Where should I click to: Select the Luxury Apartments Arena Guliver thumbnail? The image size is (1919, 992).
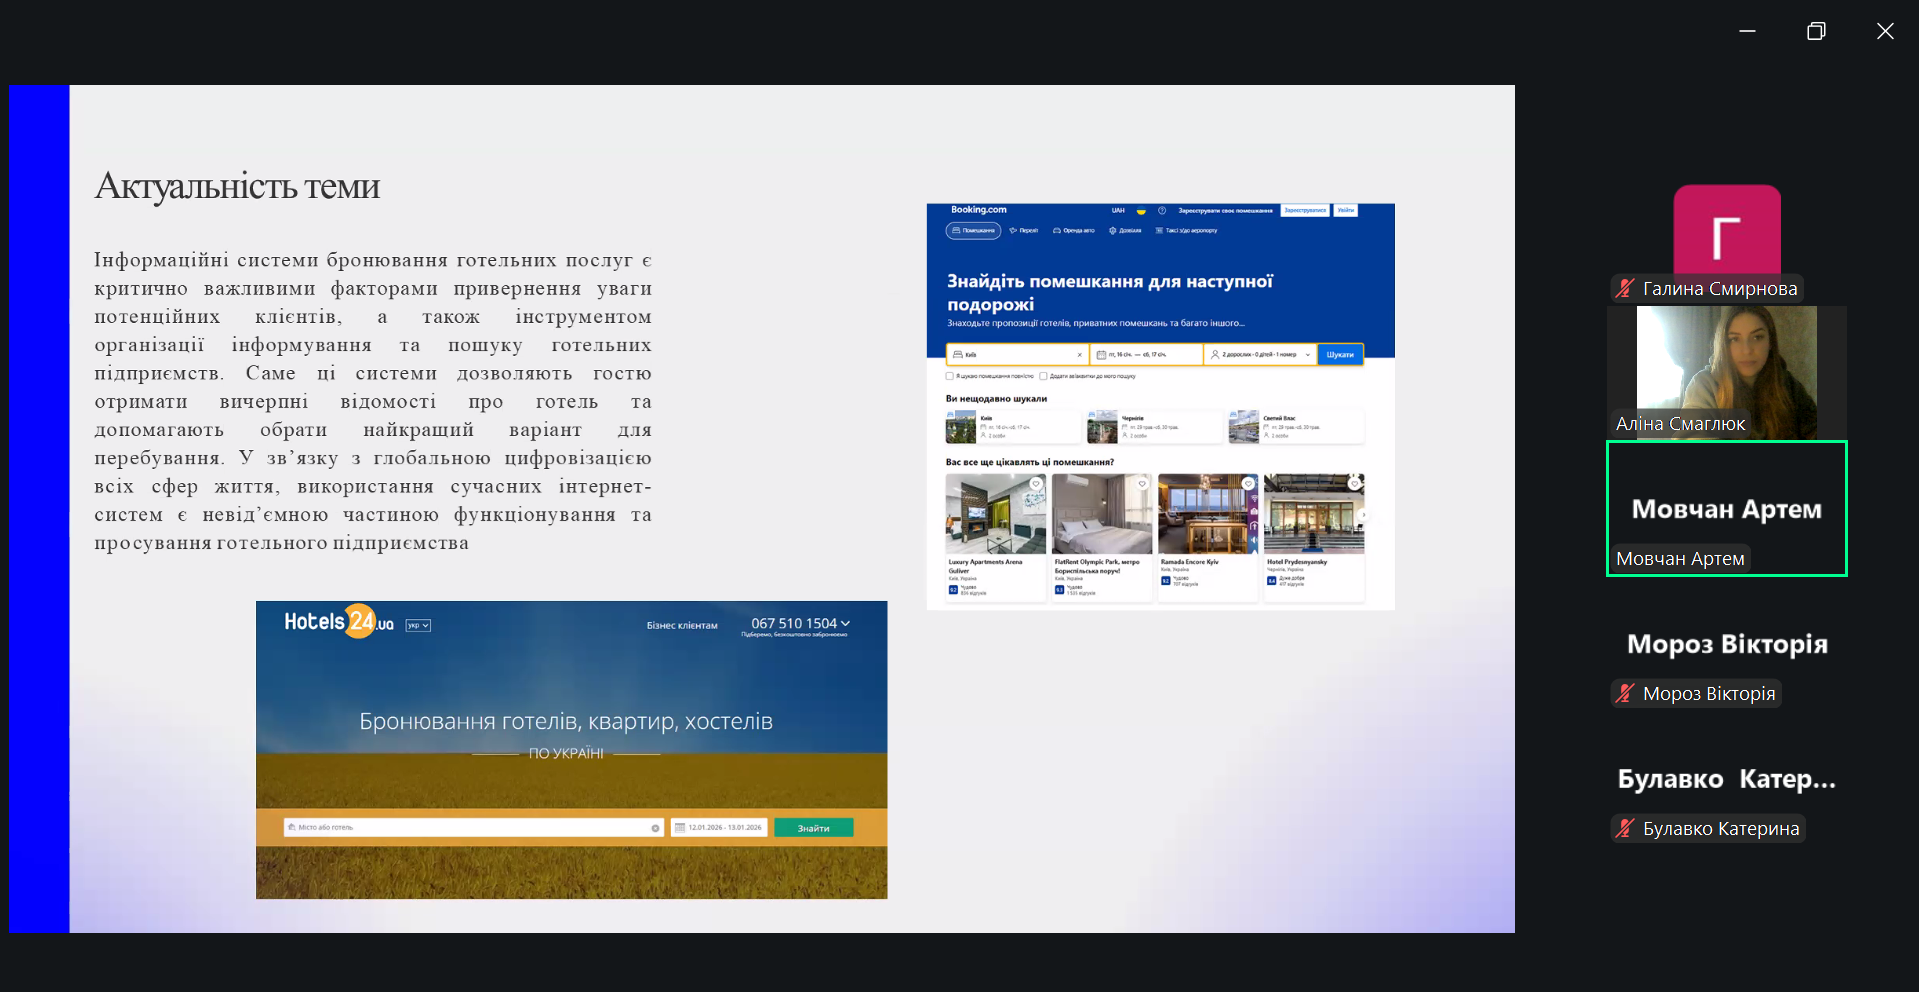click(x=995, y=514)
